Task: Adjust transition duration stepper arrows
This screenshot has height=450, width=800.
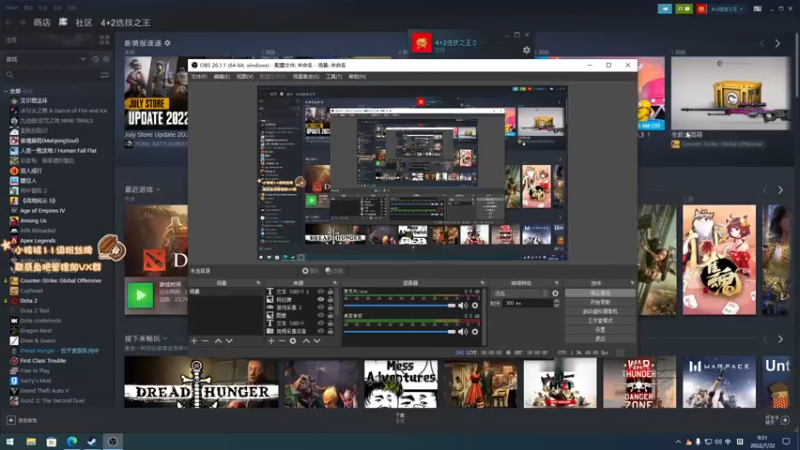Action: click(556, 303)
